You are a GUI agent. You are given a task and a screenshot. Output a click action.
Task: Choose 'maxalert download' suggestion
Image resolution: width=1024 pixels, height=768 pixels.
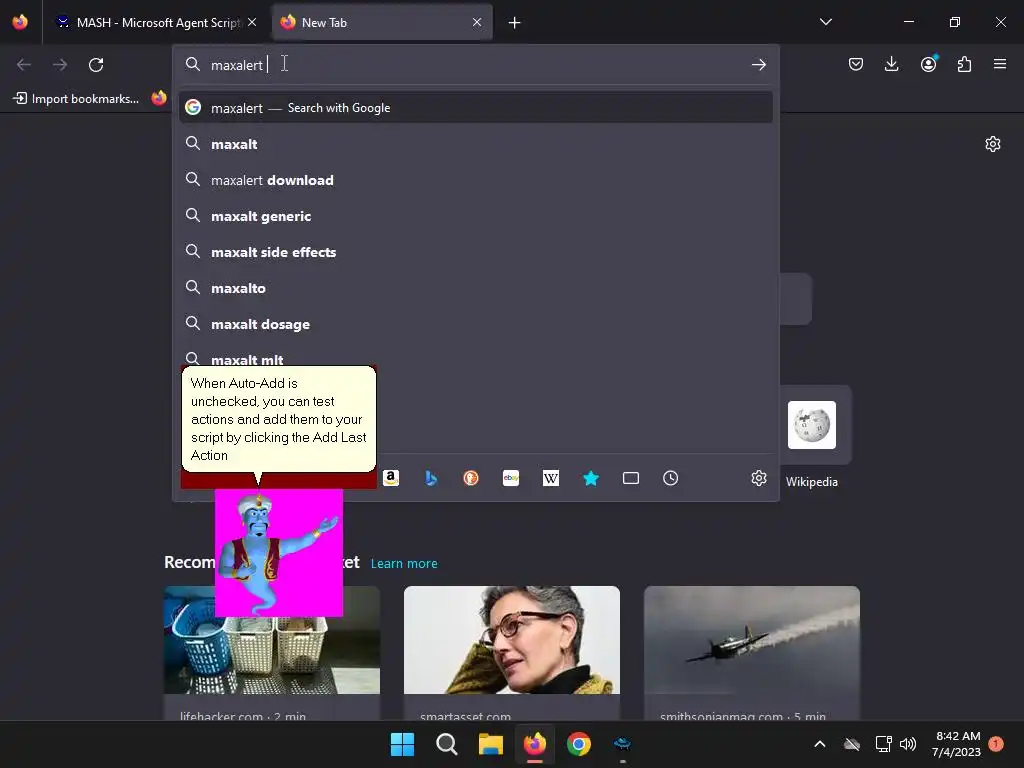475,180
